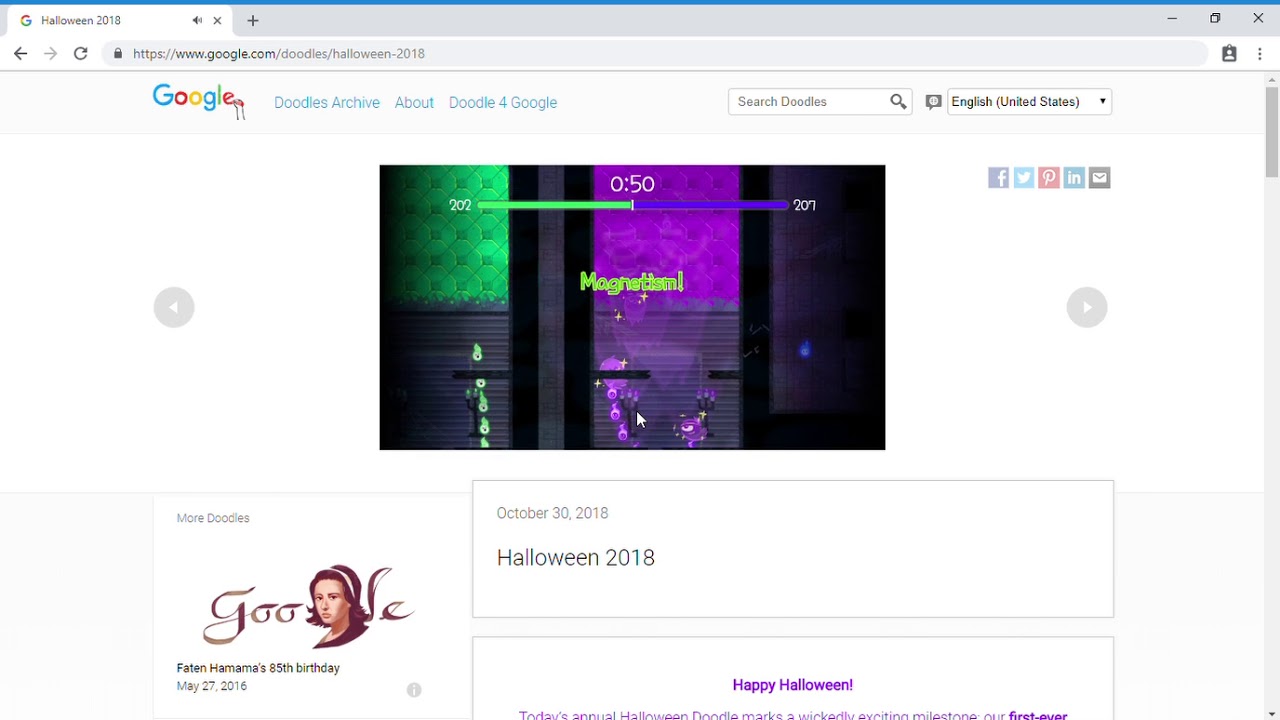Screen dimensions: 1280x720
Task: Click the Magnetism! power-up text
Action: point(632,282)
